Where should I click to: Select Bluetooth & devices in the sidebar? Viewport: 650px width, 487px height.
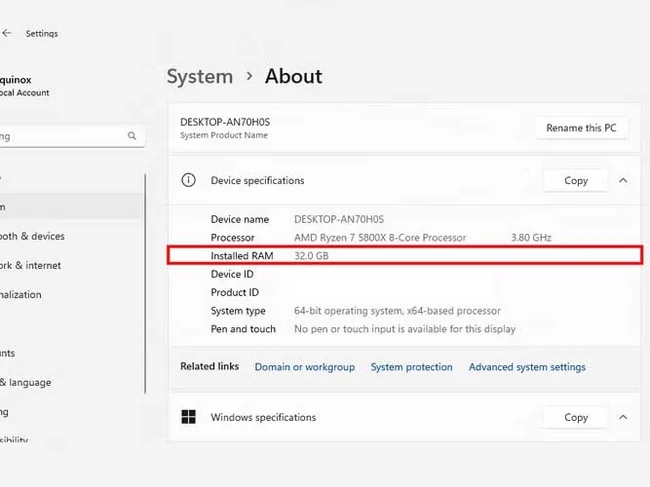[32, 236]
